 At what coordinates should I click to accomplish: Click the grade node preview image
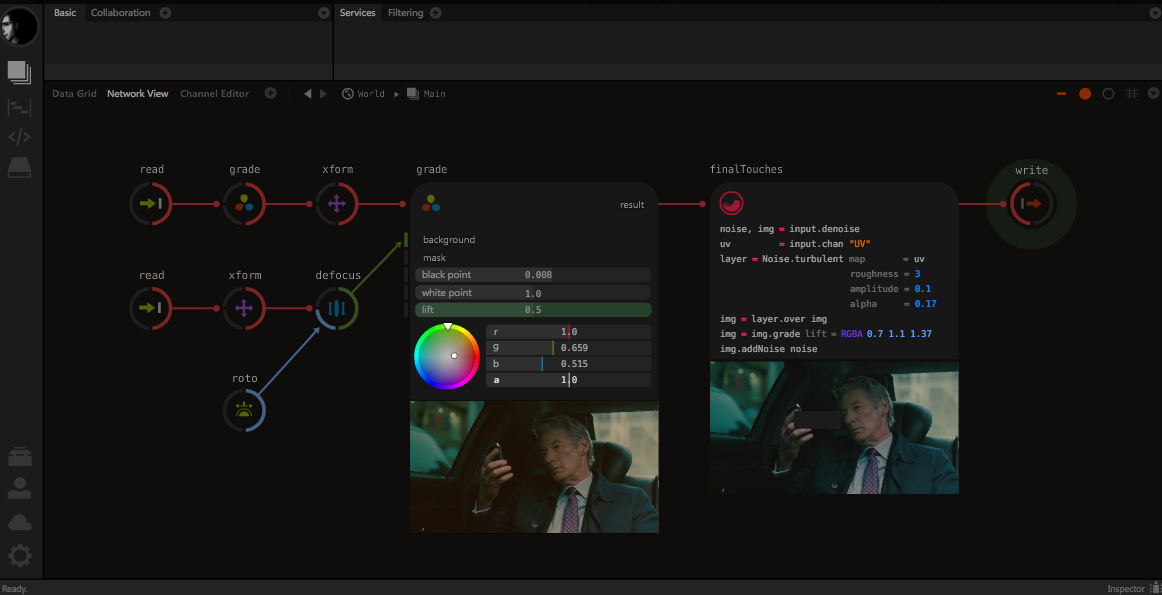tap(534, 467)
